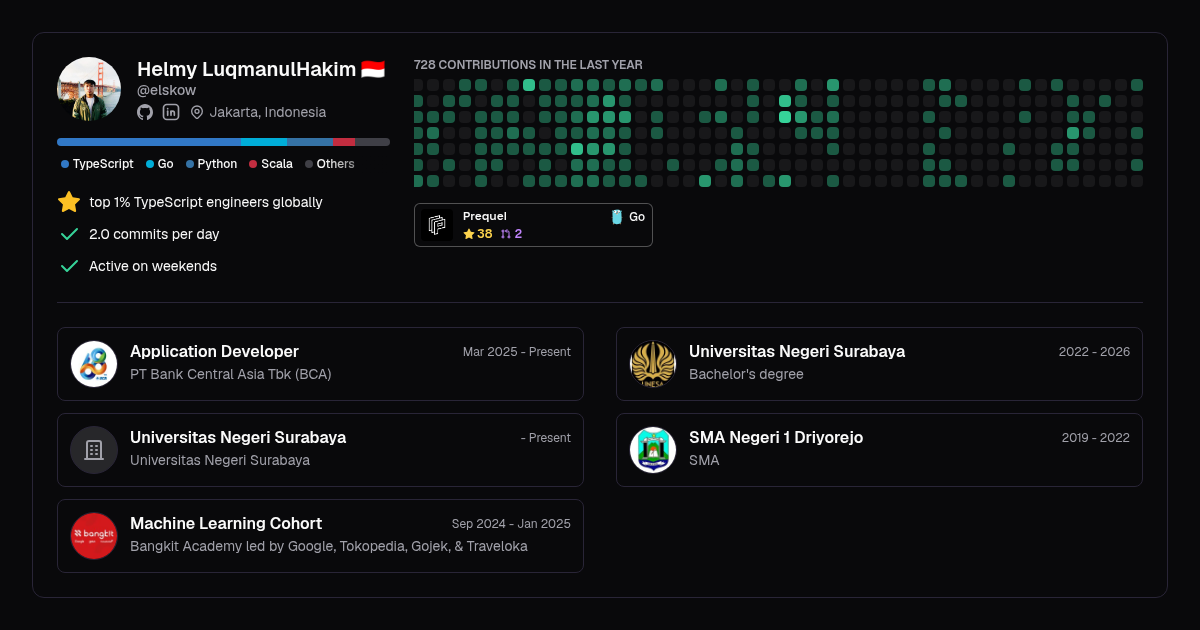Click the fork icon on Prequel card
This screenshot has height=630, width=1200.
[505, 234]
